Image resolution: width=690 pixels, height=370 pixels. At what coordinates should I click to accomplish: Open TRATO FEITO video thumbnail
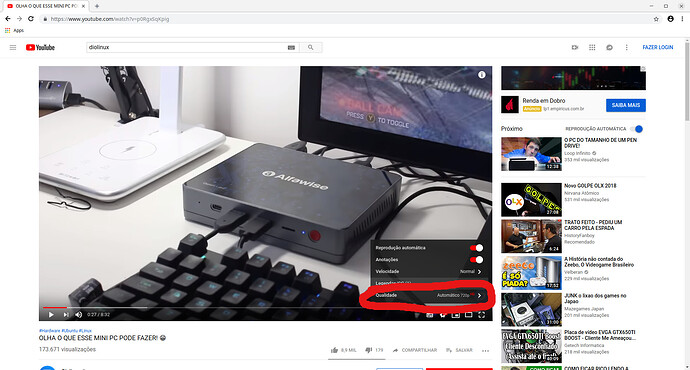click(x=531, y=236)
